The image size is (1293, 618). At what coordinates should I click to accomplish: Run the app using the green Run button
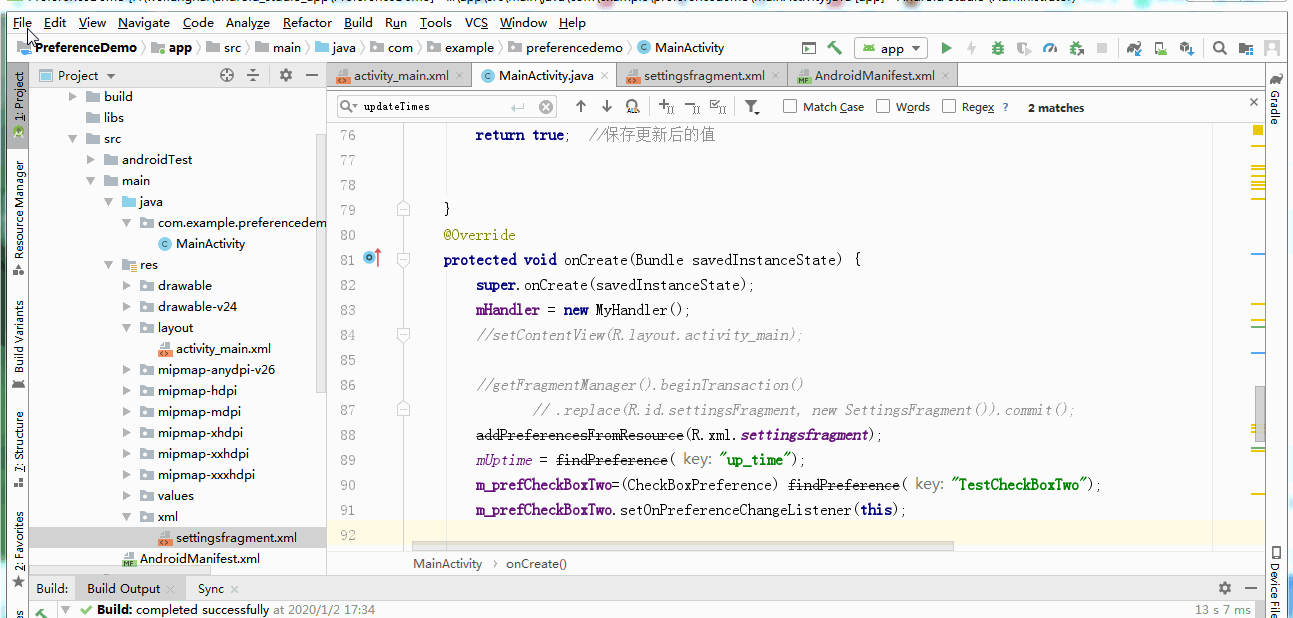946,47
